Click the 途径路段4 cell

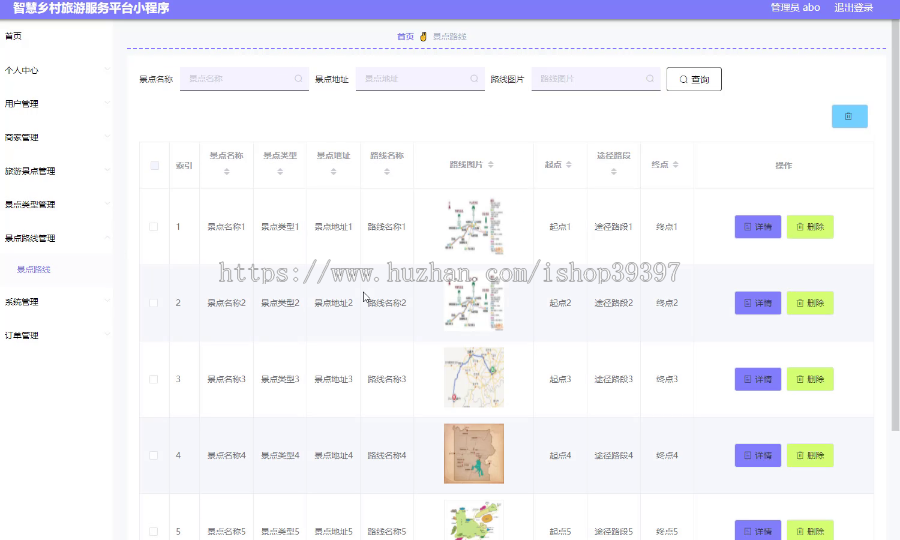point(614,456)
